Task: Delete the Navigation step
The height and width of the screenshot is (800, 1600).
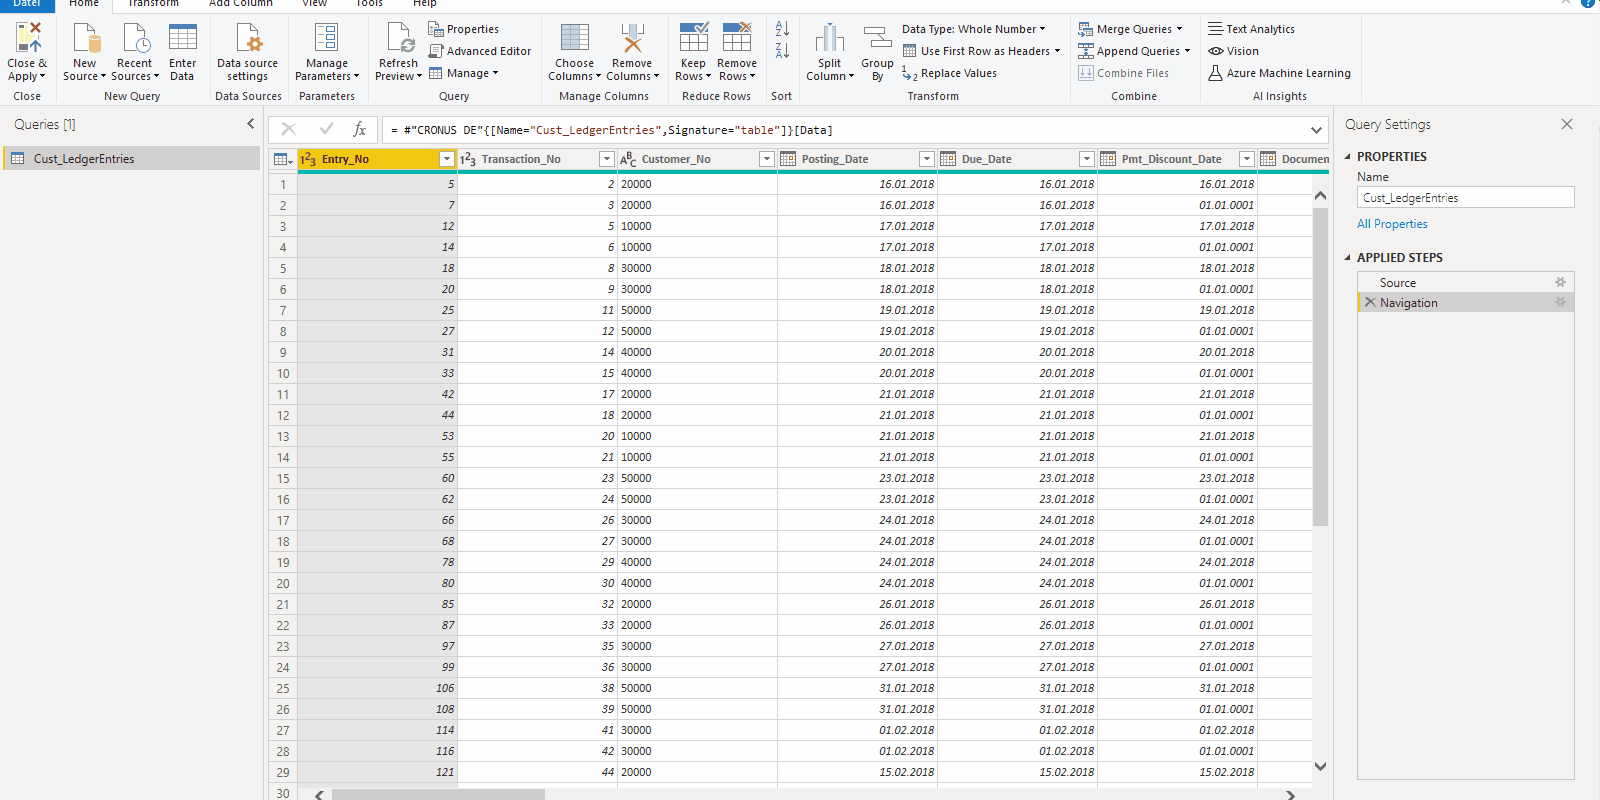Action: click(1370, 302)
